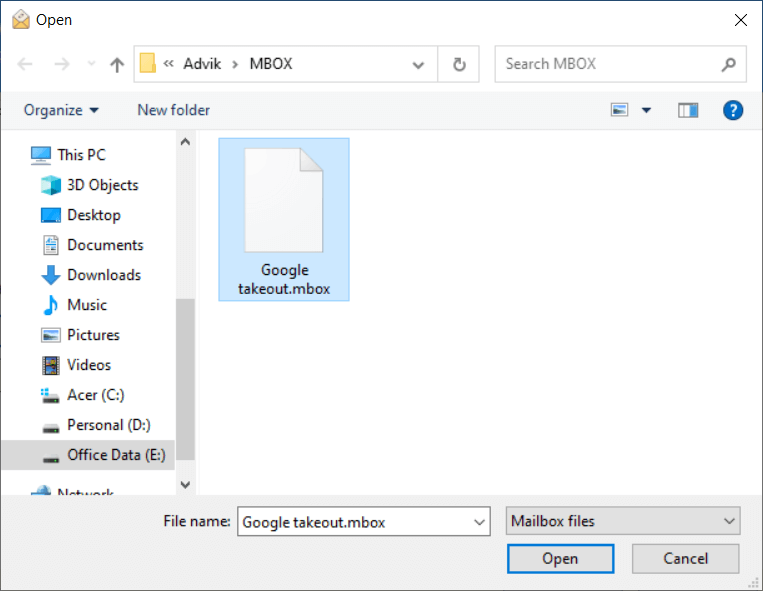This screenshot has height=591, width=763.
Task: Click the Documents page icon
Action: point(51,245)
